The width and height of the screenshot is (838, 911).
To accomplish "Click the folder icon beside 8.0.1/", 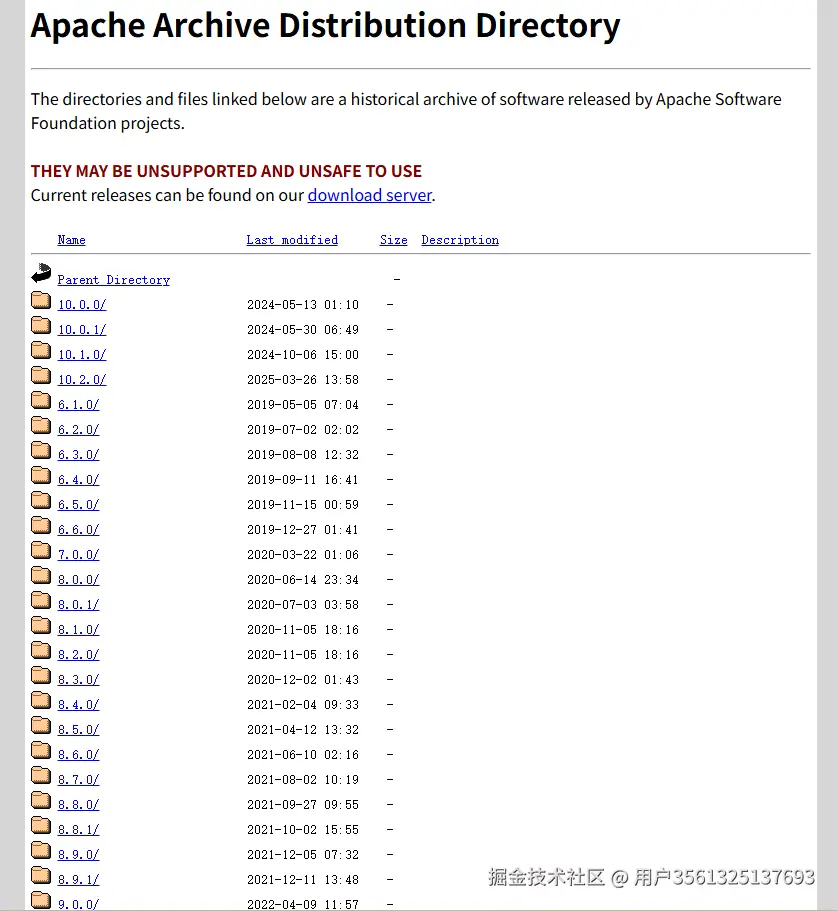I will click(x=41, y=600).
